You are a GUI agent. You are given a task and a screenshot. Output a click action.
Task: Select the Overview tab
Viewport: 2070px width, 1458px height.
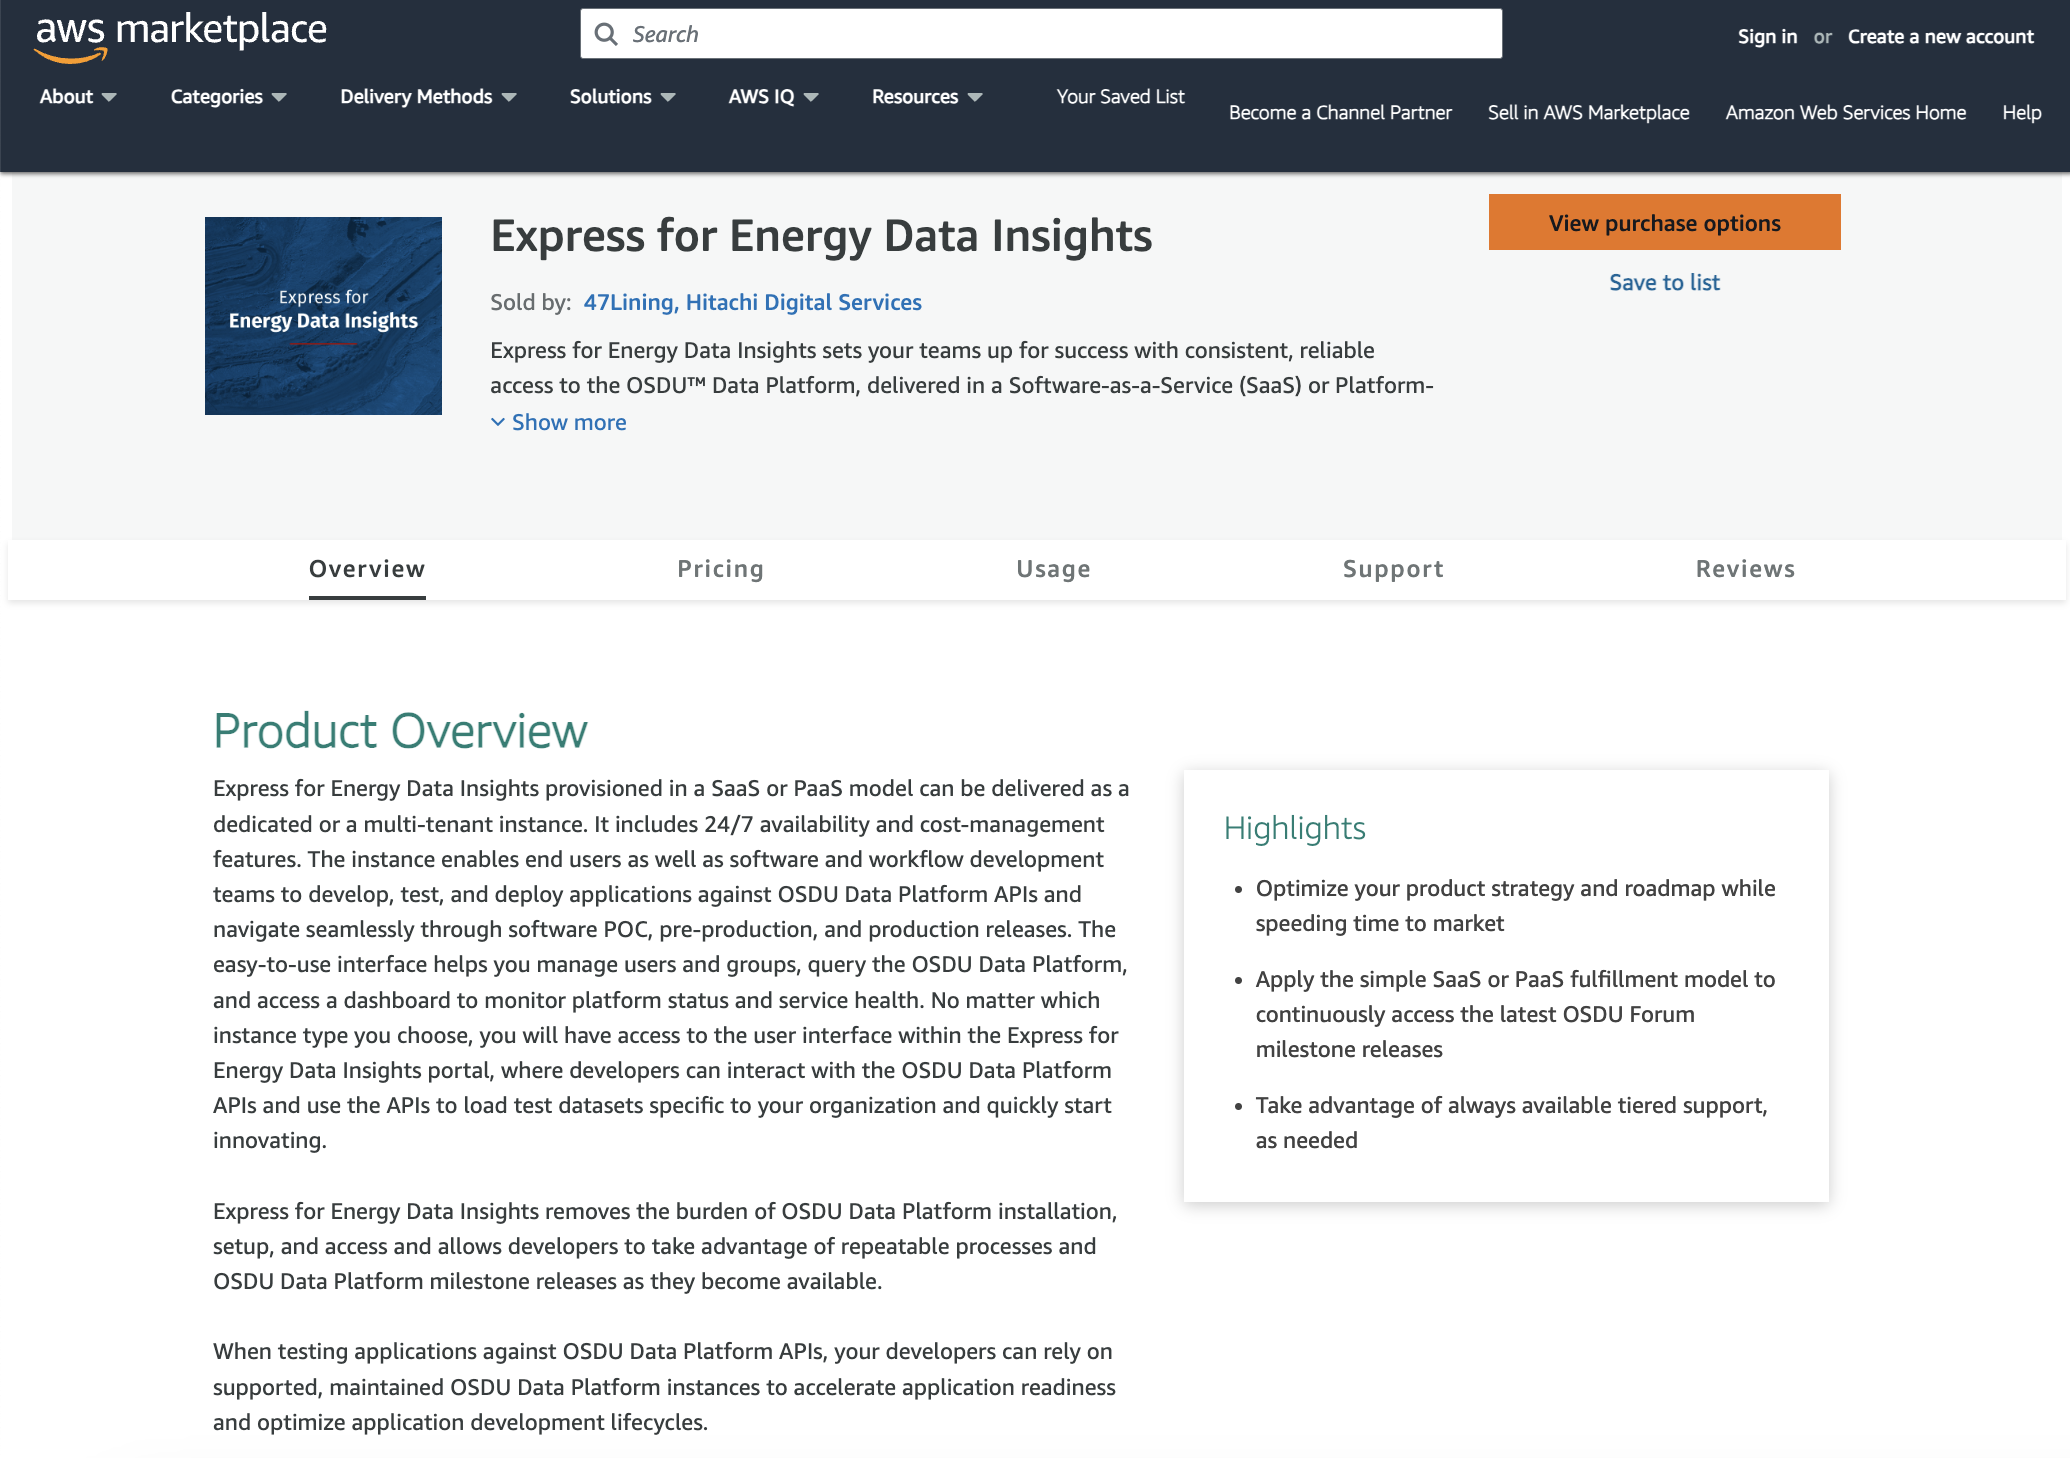pyautogui.click(x=367, y=569)
